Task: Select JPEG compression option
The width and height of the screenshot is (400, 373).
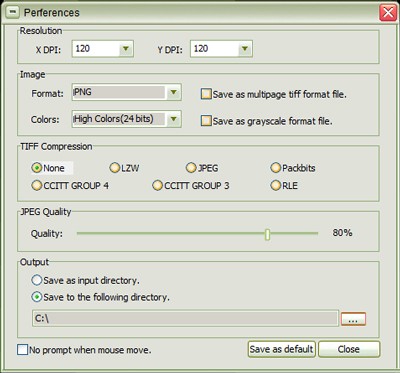Action: point(191,168)
